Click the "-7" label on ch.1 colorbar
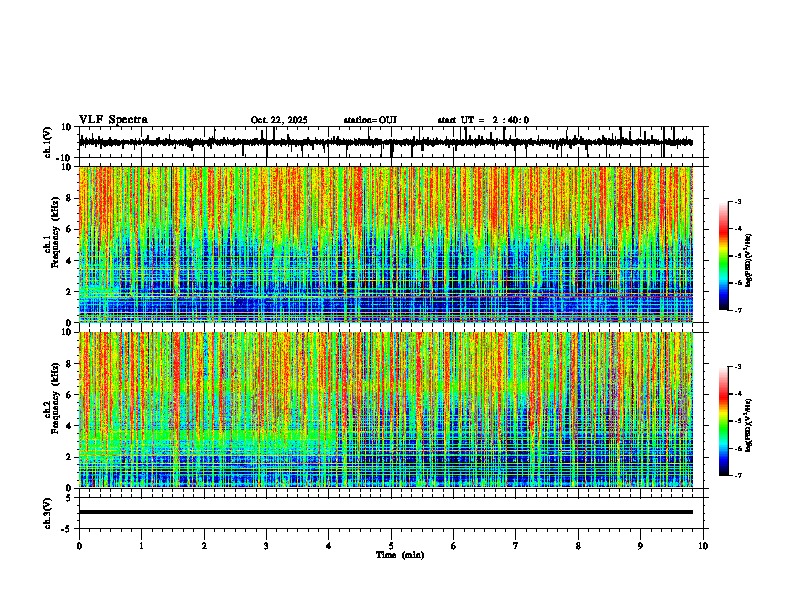The height and width of the screenshot is (612, 792). pyautogui.click(x=737, y=310)
